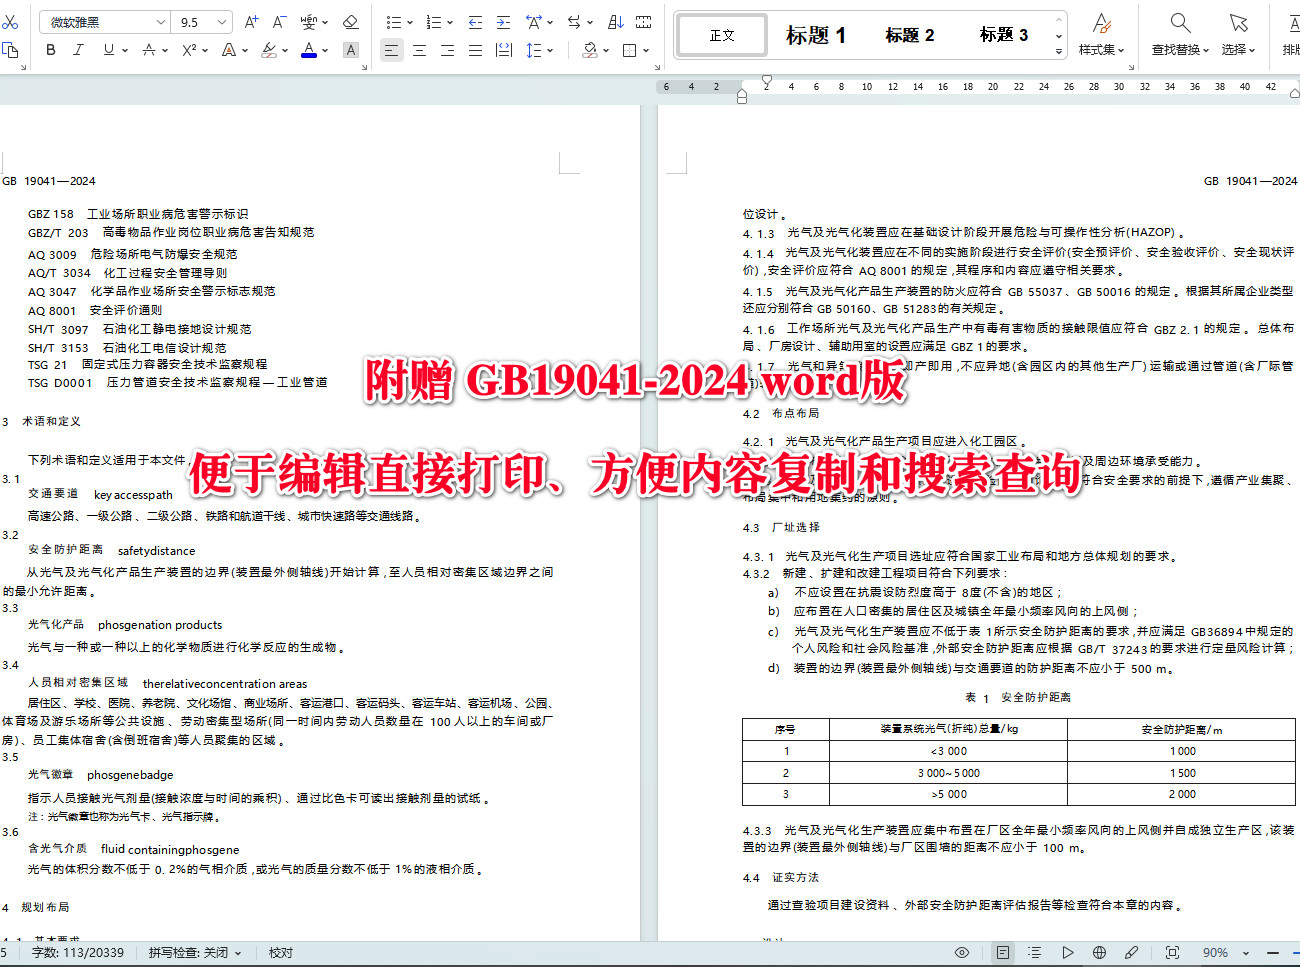The width and height of the screenshot is (1300, 967).
Task: Increase font size with A+ icon
Action: (x=251, y=22)
